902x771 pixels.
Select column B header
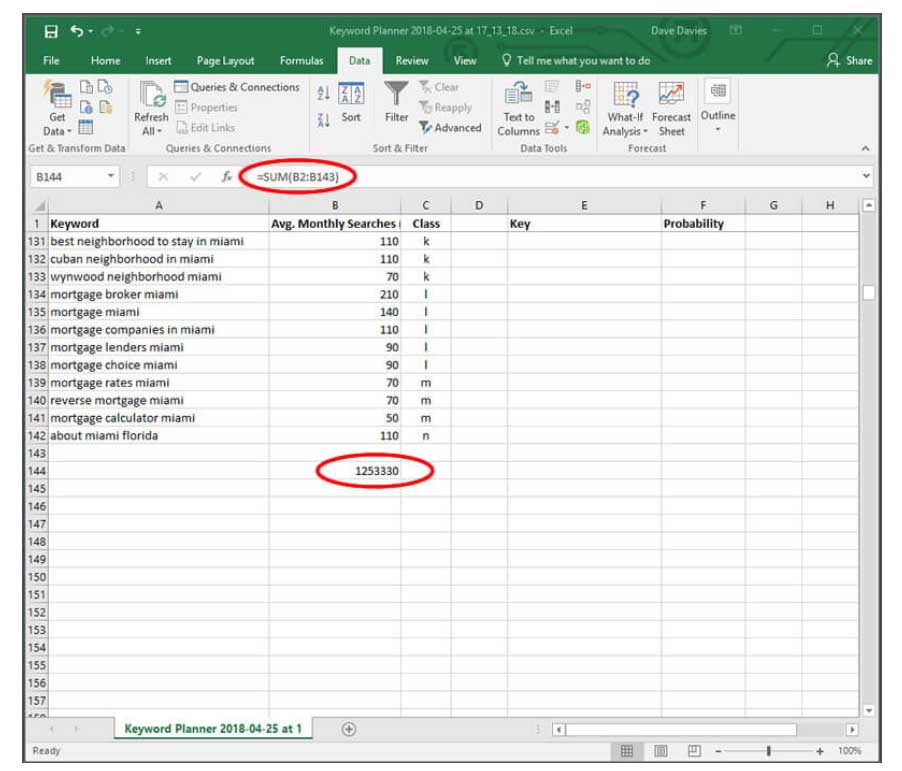coord(335,205)
